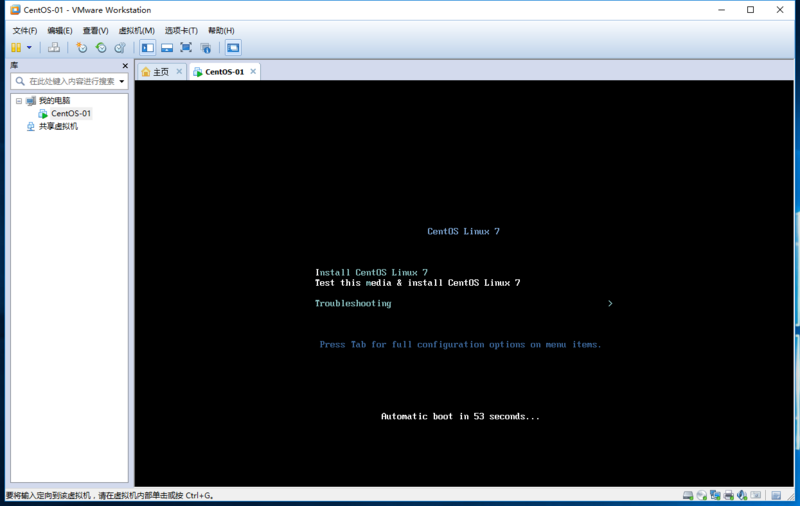Open the 编辑(E) menu
This screenshot has height=506, width=800.
(x=60, y=31)
